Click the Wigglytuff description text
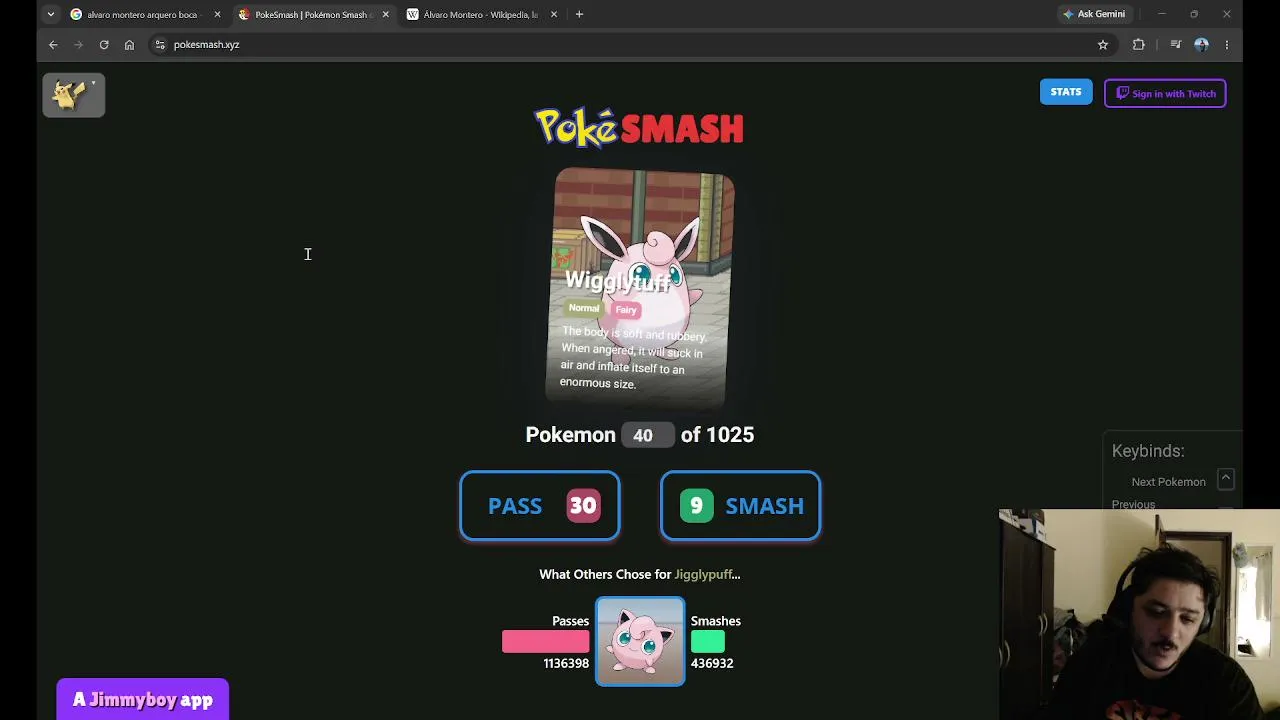This screenshot has width=1280, height=720. tap(634, 358)
